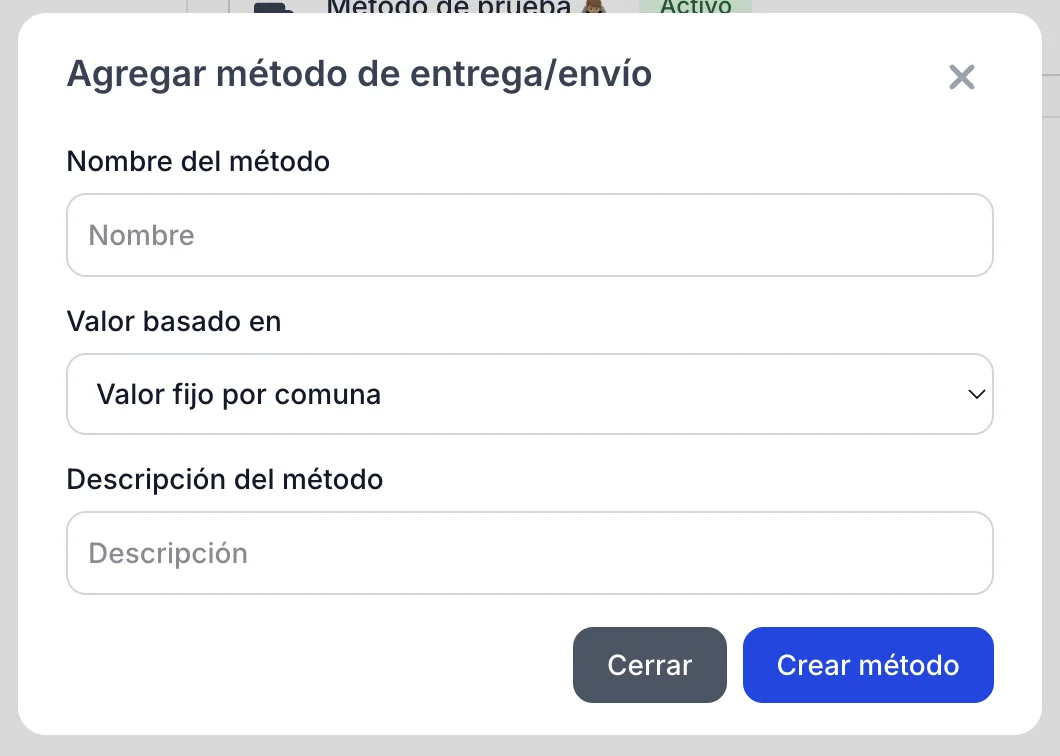Image resolution: width=1060 pixels, height=756 pixels.
Task: Click the Nombre input field
Action: (x=529, y=235)
